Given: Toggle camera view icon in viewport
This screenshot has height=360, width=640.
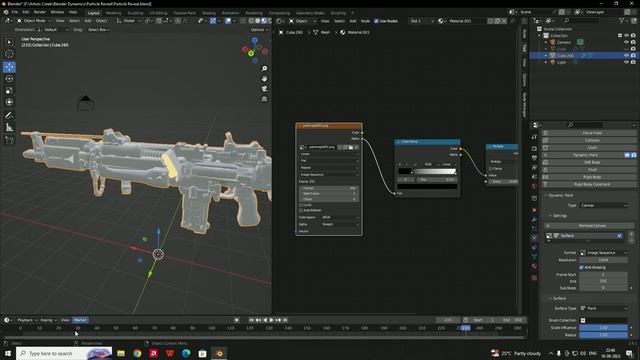Looking at the screenshot, I should (x=264, y=89).
